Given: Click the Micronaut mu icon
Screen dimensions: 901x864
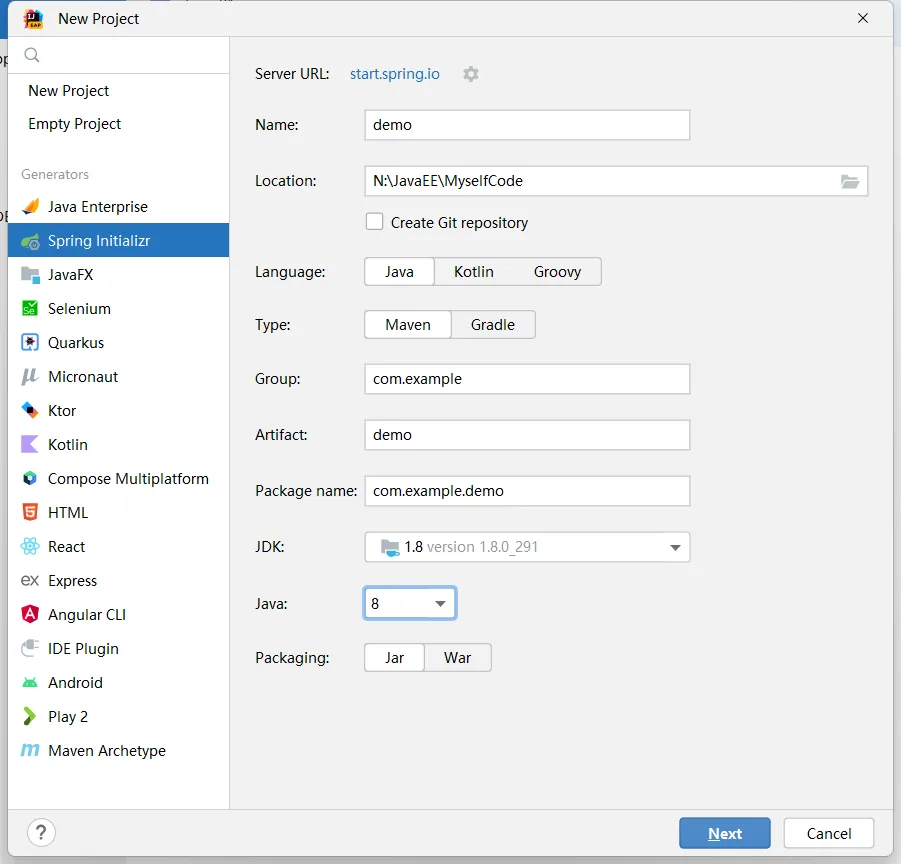Looking at the screenshot, I should tap(30, 377).
